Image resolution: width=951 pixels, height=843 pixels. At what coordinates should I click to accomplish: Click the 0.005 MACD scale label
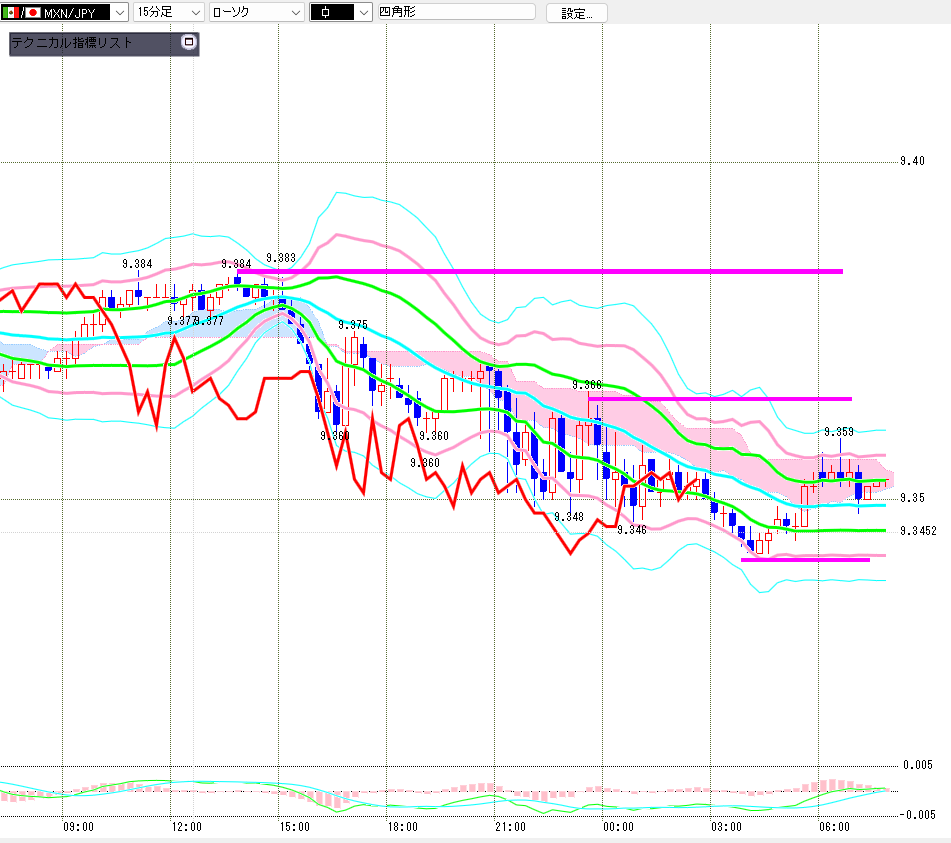point(918,765)
